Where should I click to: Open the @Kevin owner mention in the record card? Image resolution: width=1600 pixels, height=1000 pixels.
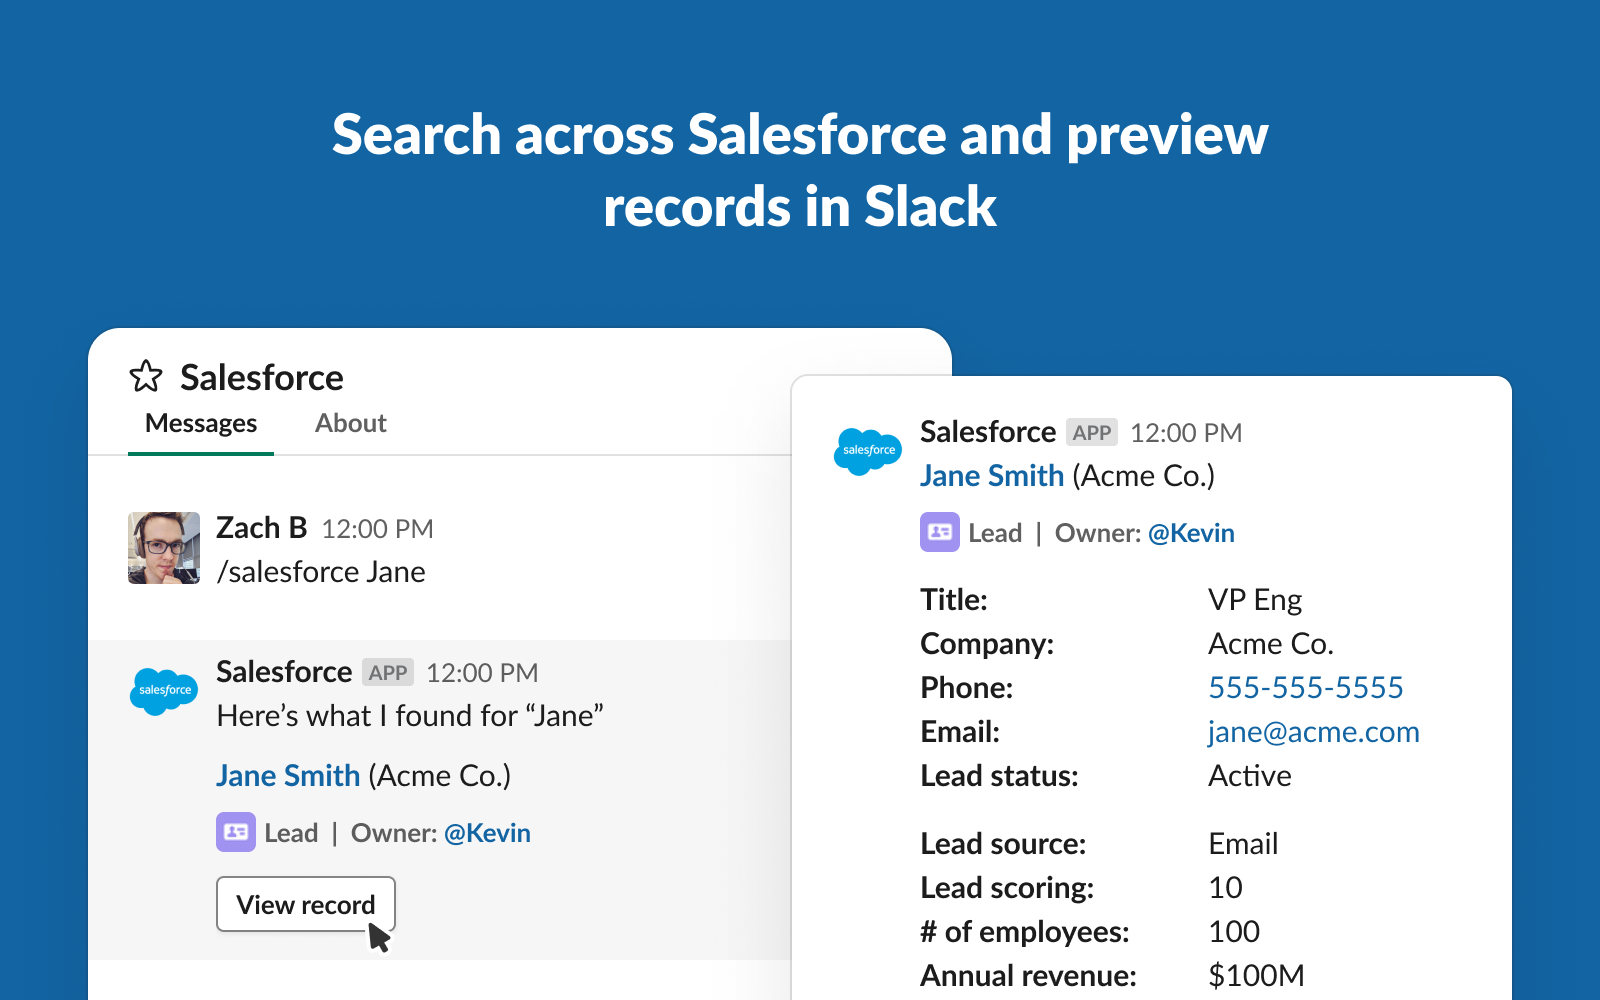(1191, 533)
